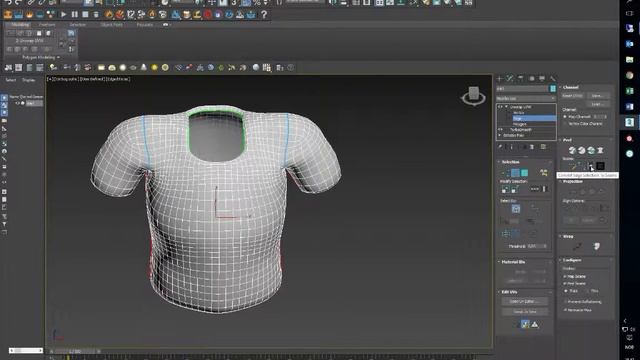Click the Tweak In View button
The width and height of the screenshot is (640, 360).
click(524, 311)
